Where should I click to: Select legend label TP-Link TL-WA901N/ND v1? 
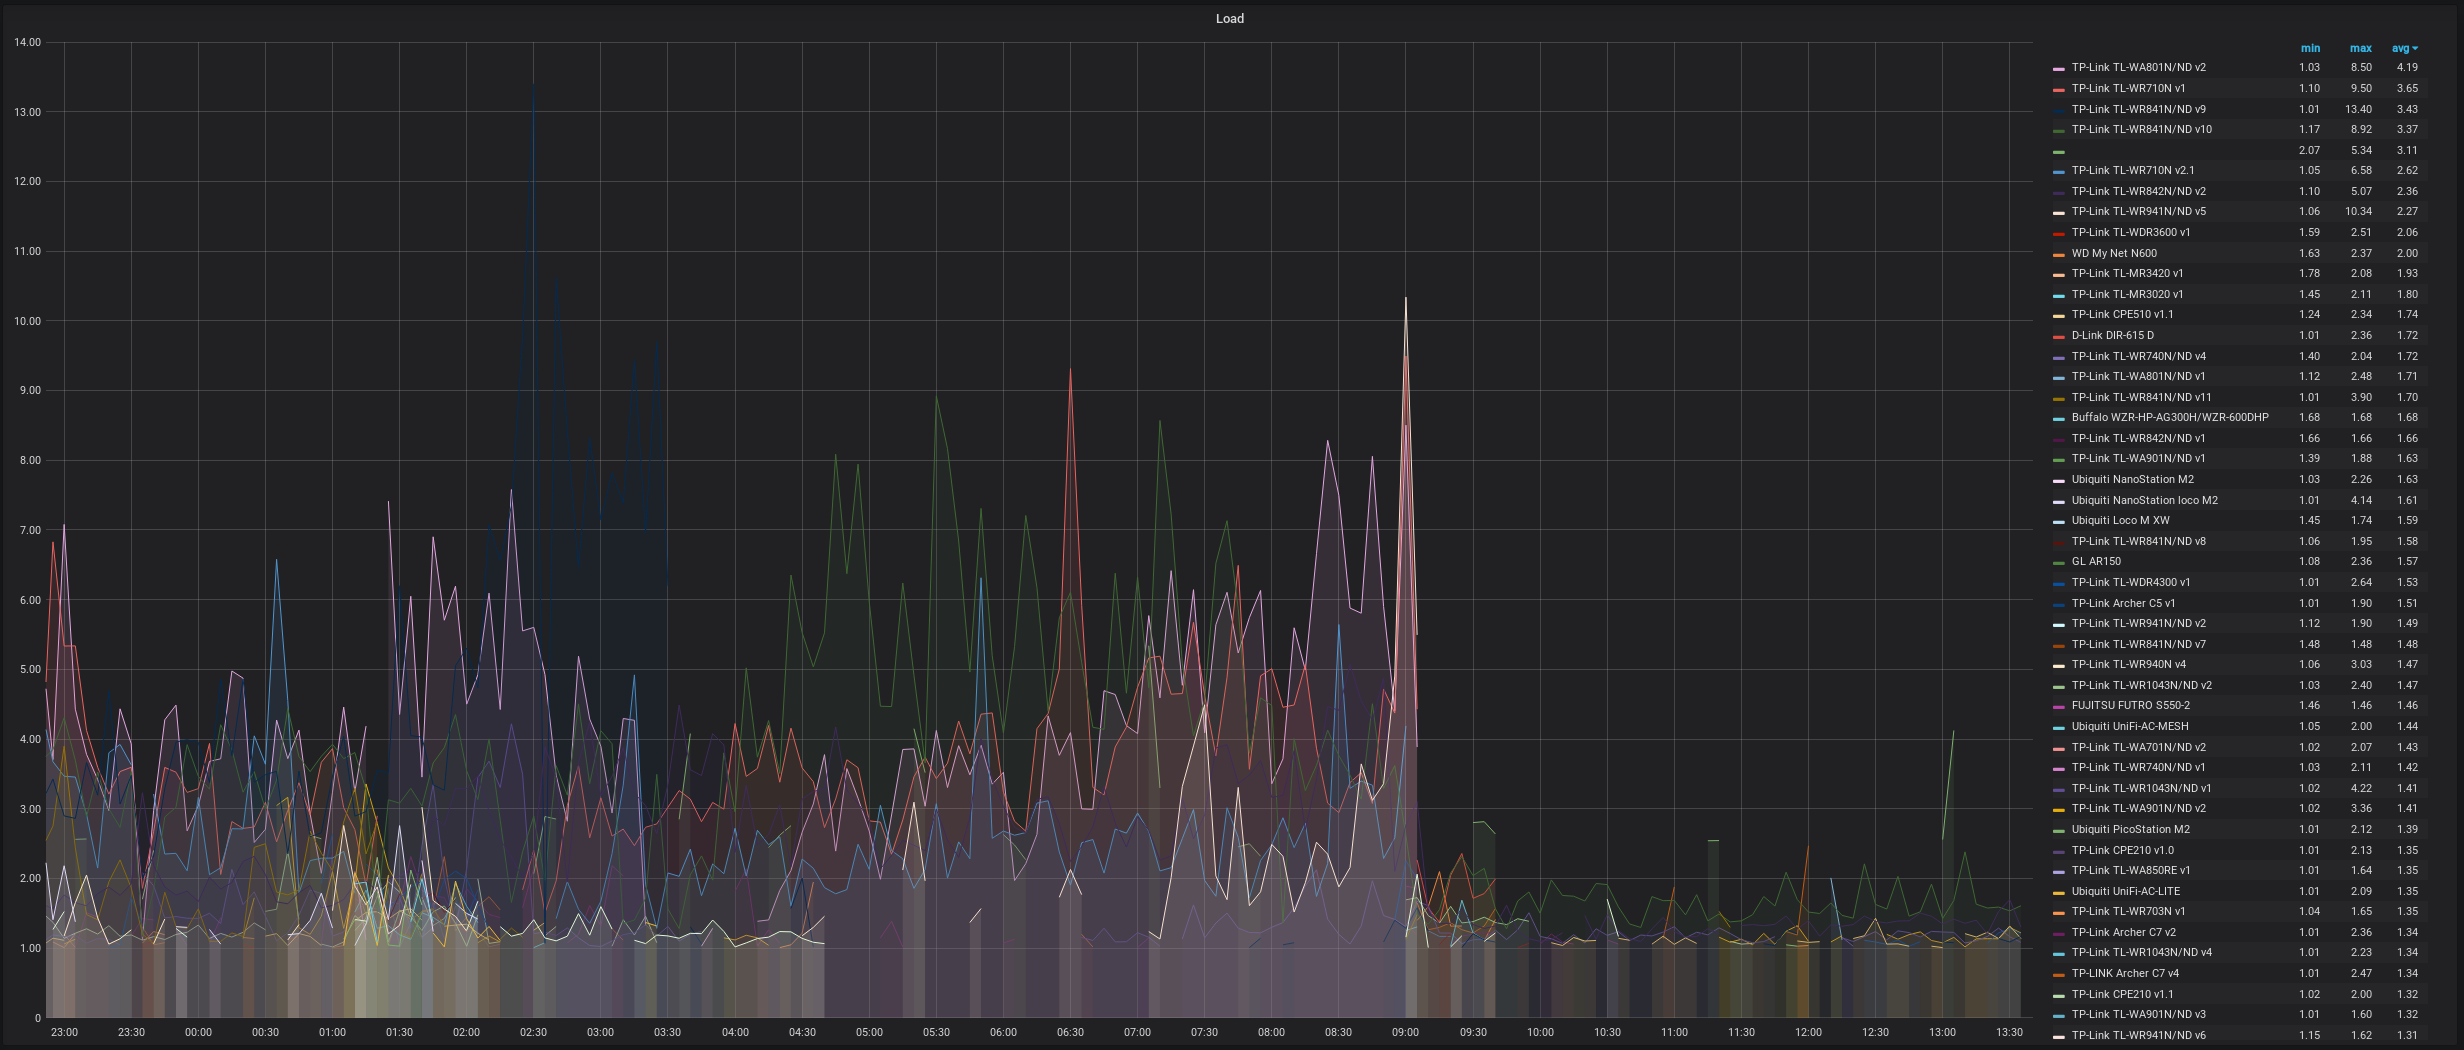(2138, 458)
